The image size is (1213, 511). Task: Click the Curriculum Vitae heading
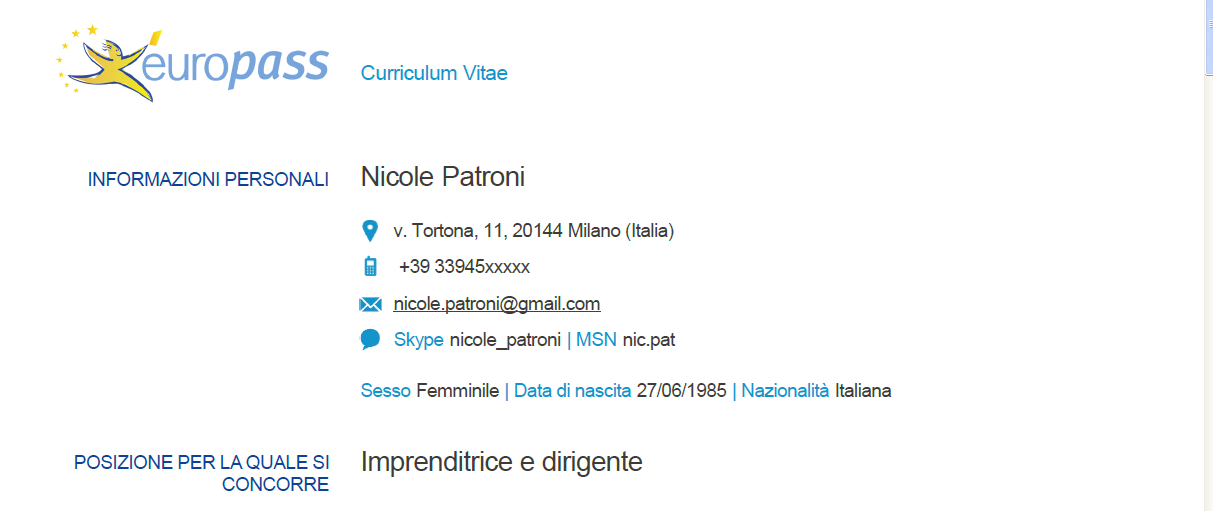coord(434,73)
